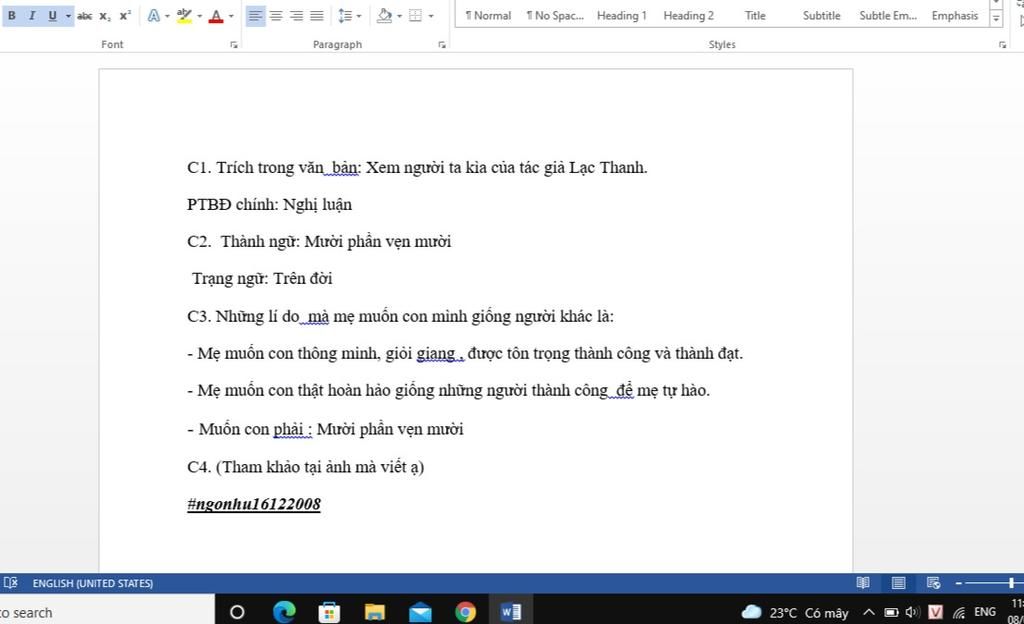
Task: Click line 'Trạng ngữ: Trên đời'
Action: point(262,279)
